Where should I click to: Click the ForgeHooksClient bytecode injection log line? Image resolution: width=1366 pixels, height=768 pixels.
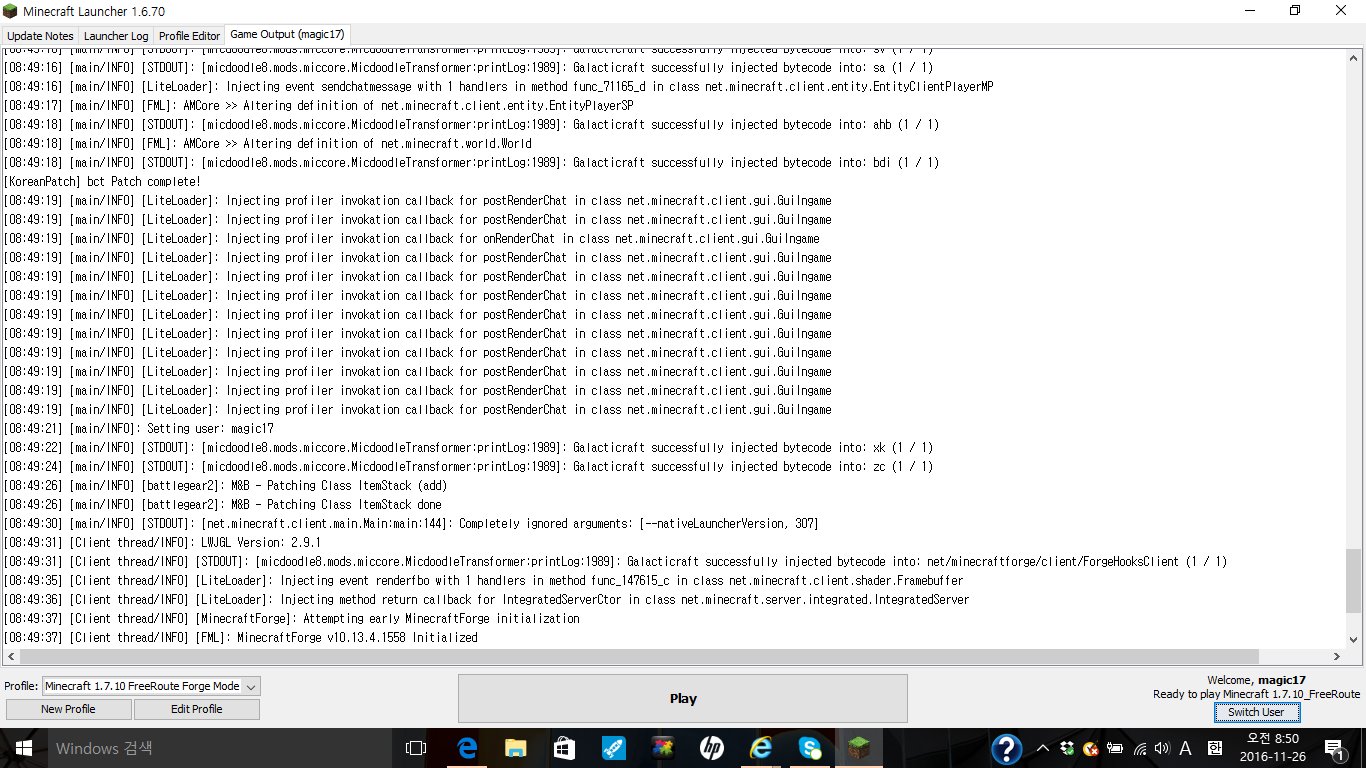pyautogui.click(x=615, y=561)
